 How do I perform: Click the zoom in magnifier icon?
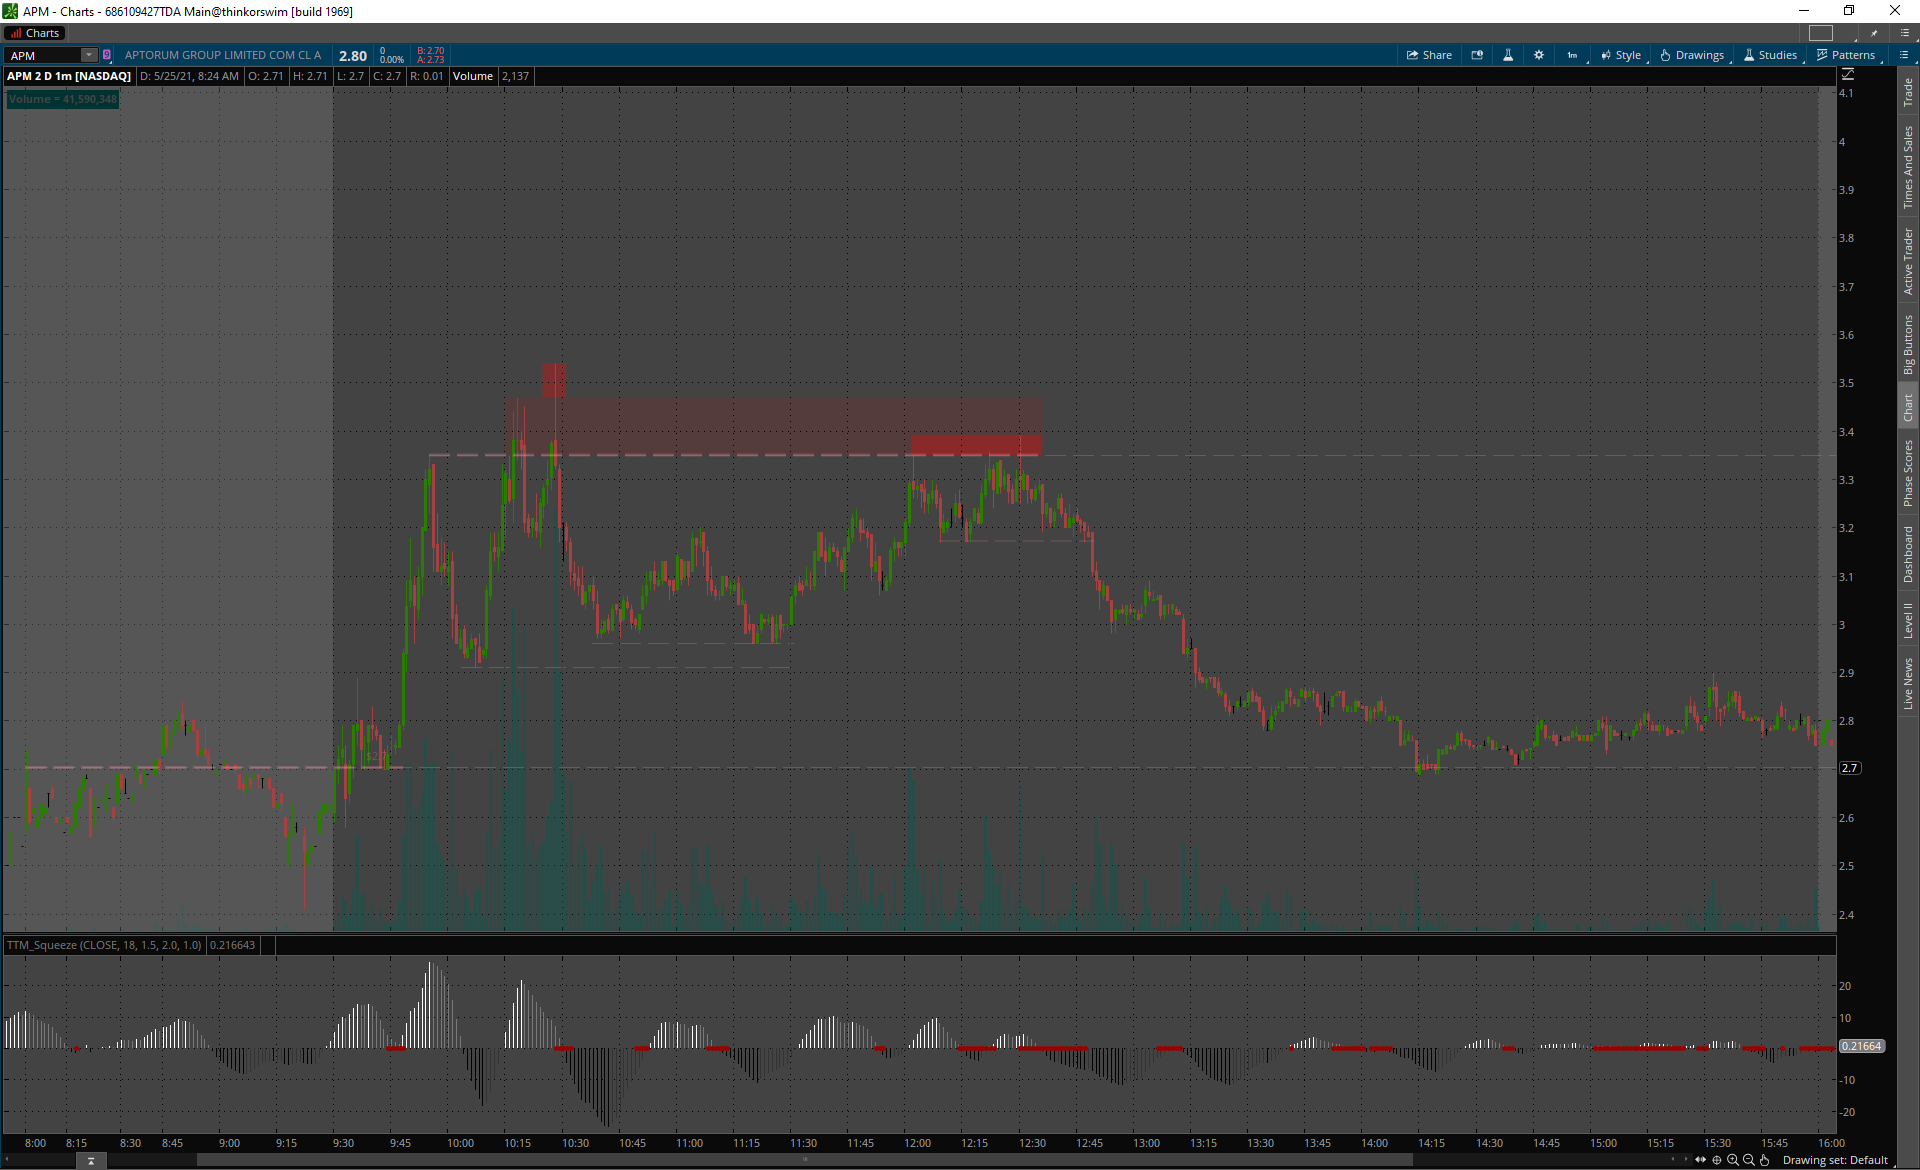coord(1733,1160)
